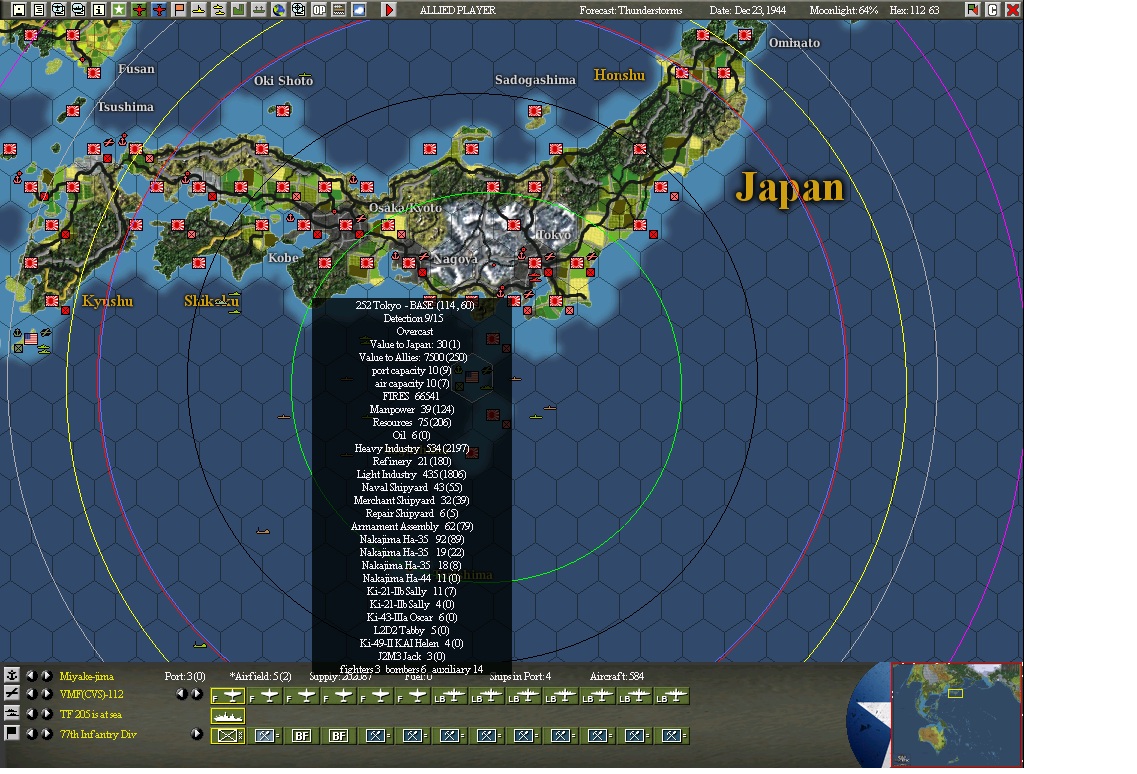
Task: Open the information 'i' screen icon
Action: tap(99, 9)
